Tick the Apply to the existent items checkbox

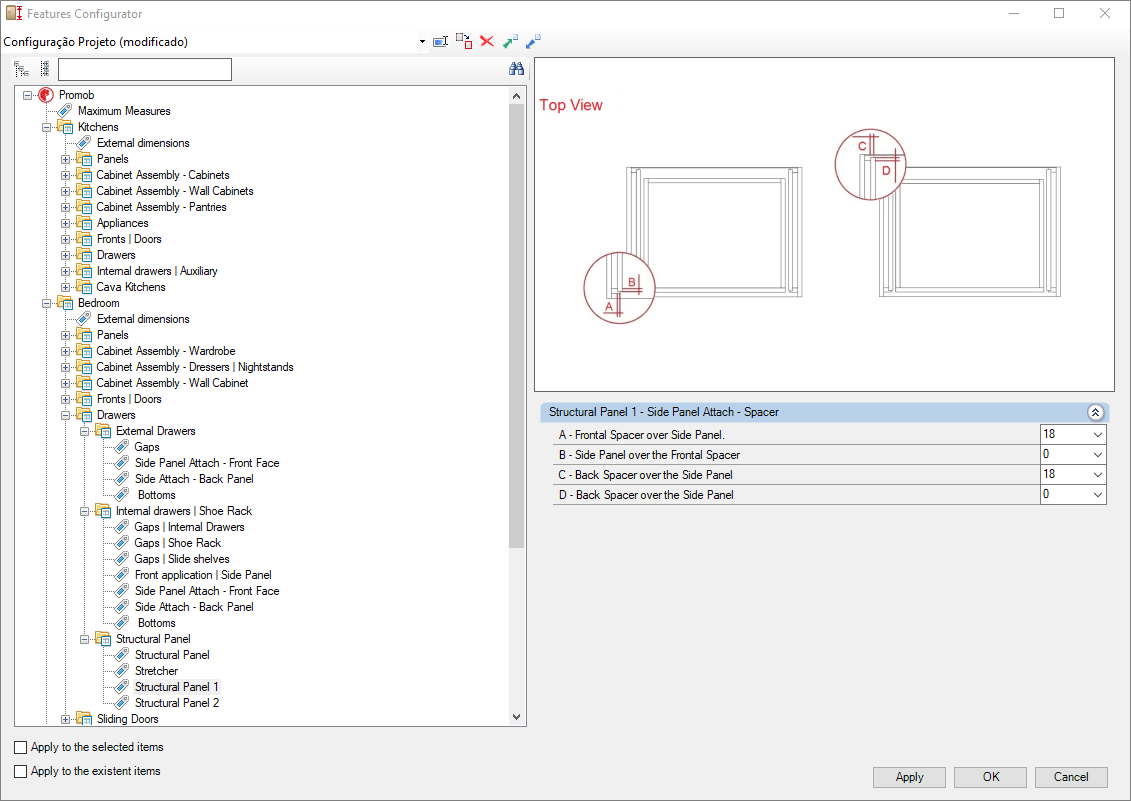tap(21, 771)
